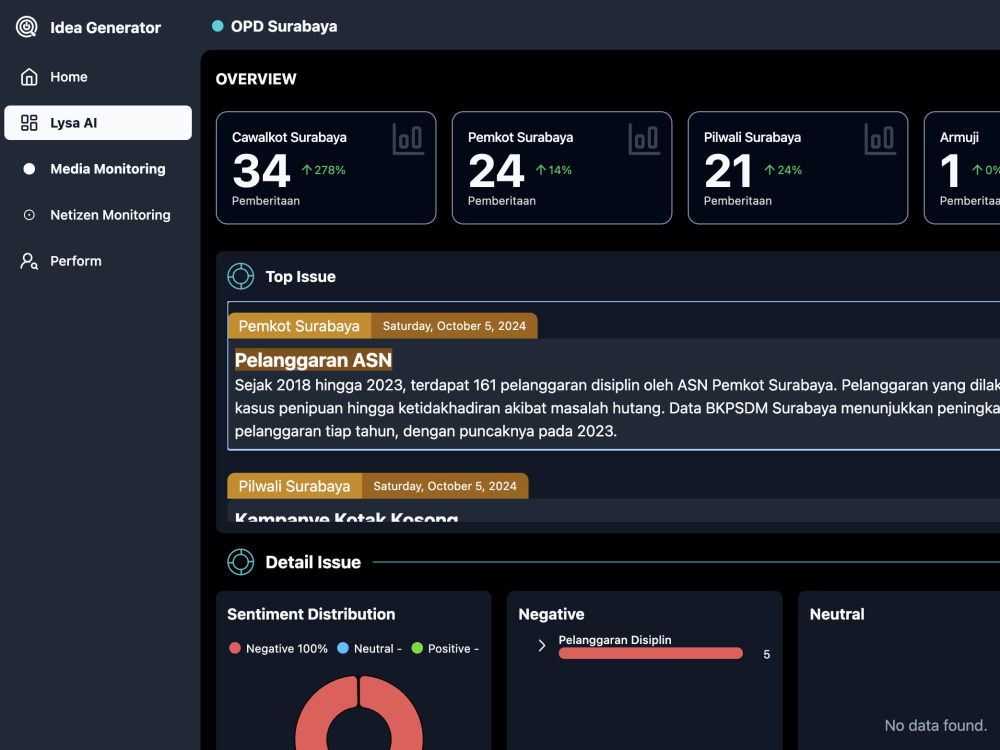Click the Detail Issue heading text

point(313,562)
